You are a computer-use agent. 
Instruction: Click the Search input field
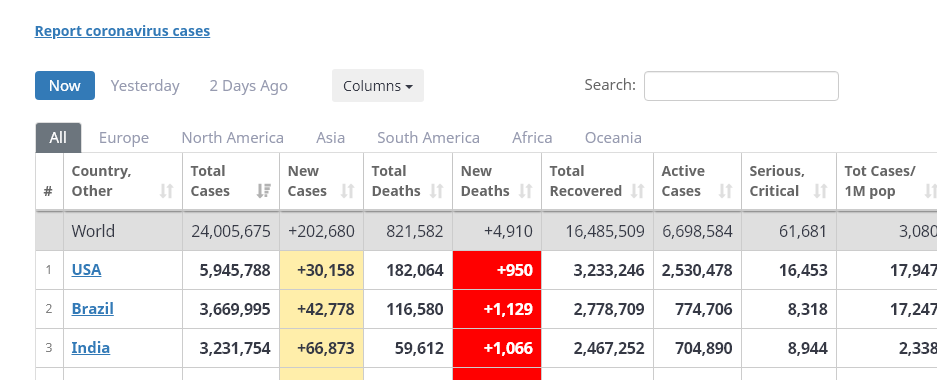coord(741,86)
